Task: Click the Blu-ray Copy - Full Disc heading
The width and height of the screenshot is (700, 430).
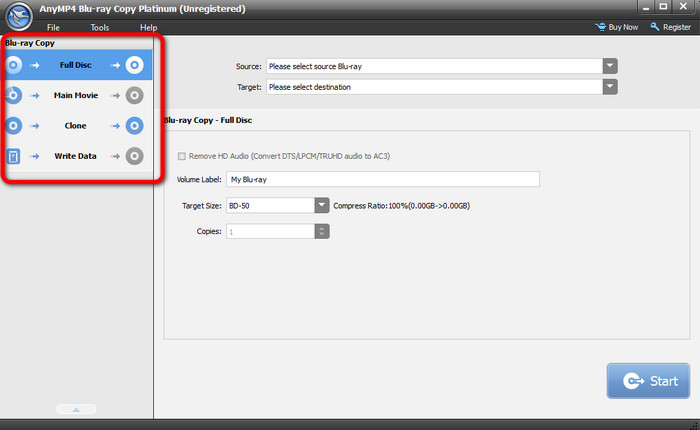Action: [208, 120]
